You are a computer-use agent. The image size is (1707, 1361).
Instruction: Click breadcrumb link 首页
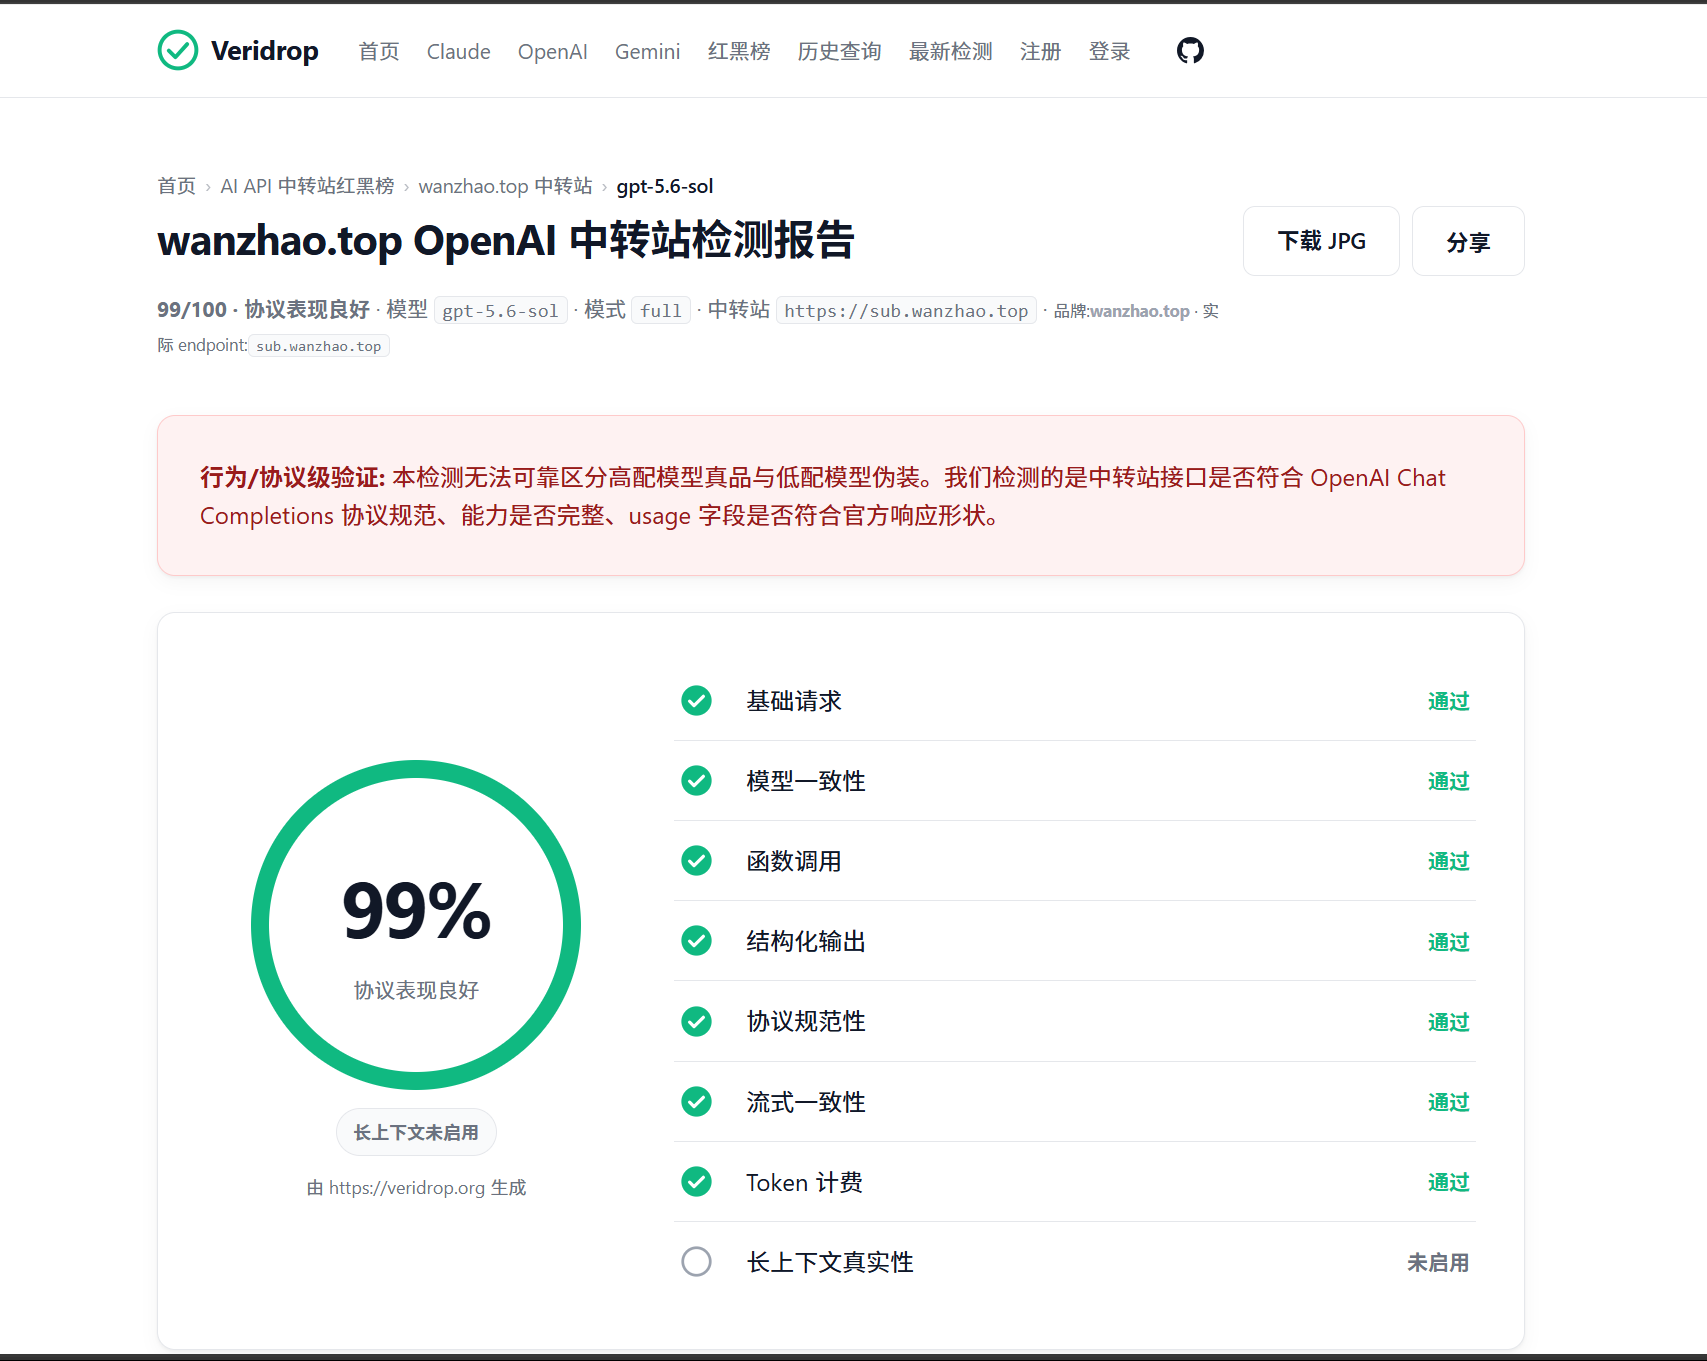[x=177, y=186]
